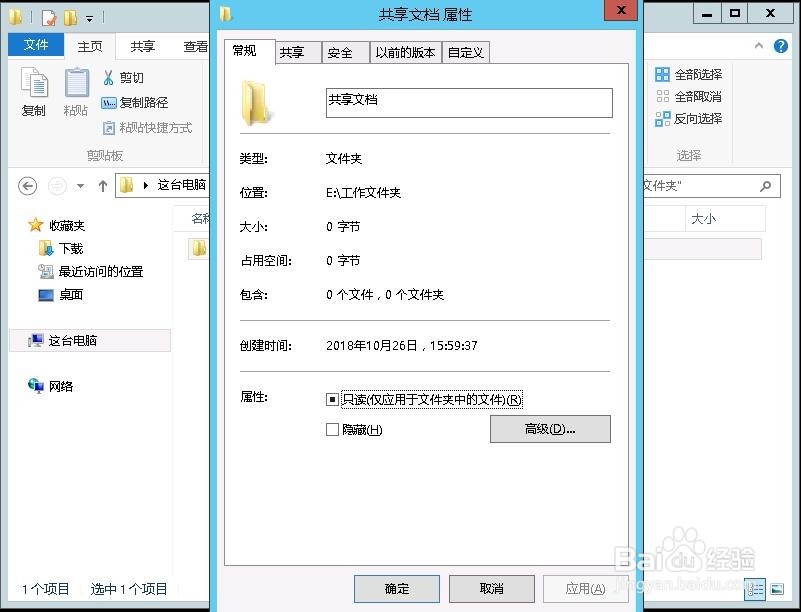
Task: Click the 全部选择 (Select all) icon
Action: [x=663, y=73]
